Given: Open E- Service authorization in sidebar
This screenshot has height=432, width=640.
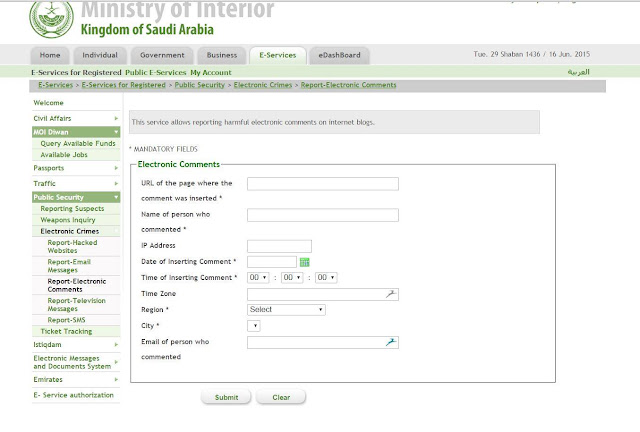Looking at the screenshot, I should [x=73, y=395].
